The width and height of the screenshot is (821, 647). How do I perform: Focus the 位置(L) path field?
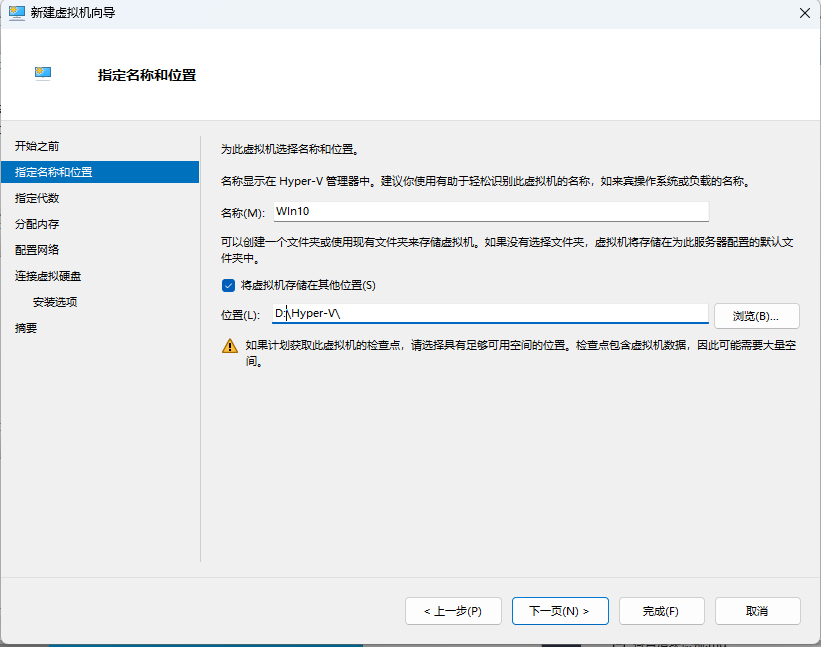click(490, 314)
